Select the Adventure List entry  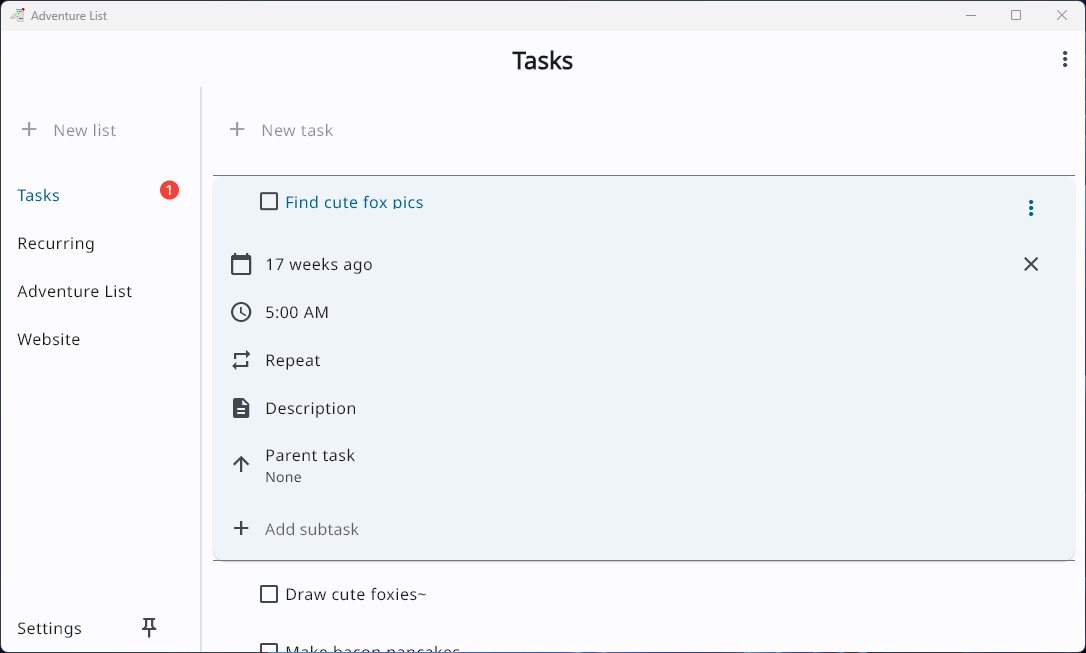click(x=75, y=292)
